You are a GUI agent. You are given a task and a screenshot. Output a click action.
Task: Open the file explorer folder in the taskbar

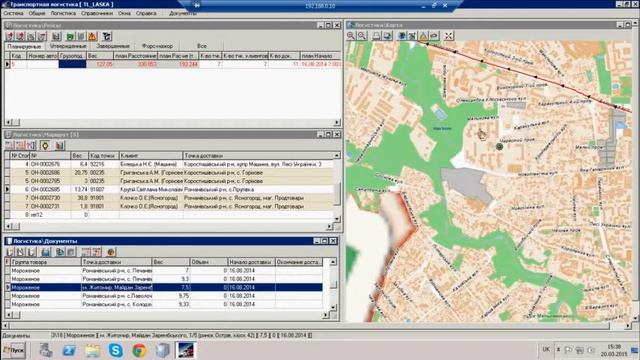point(92,350)
